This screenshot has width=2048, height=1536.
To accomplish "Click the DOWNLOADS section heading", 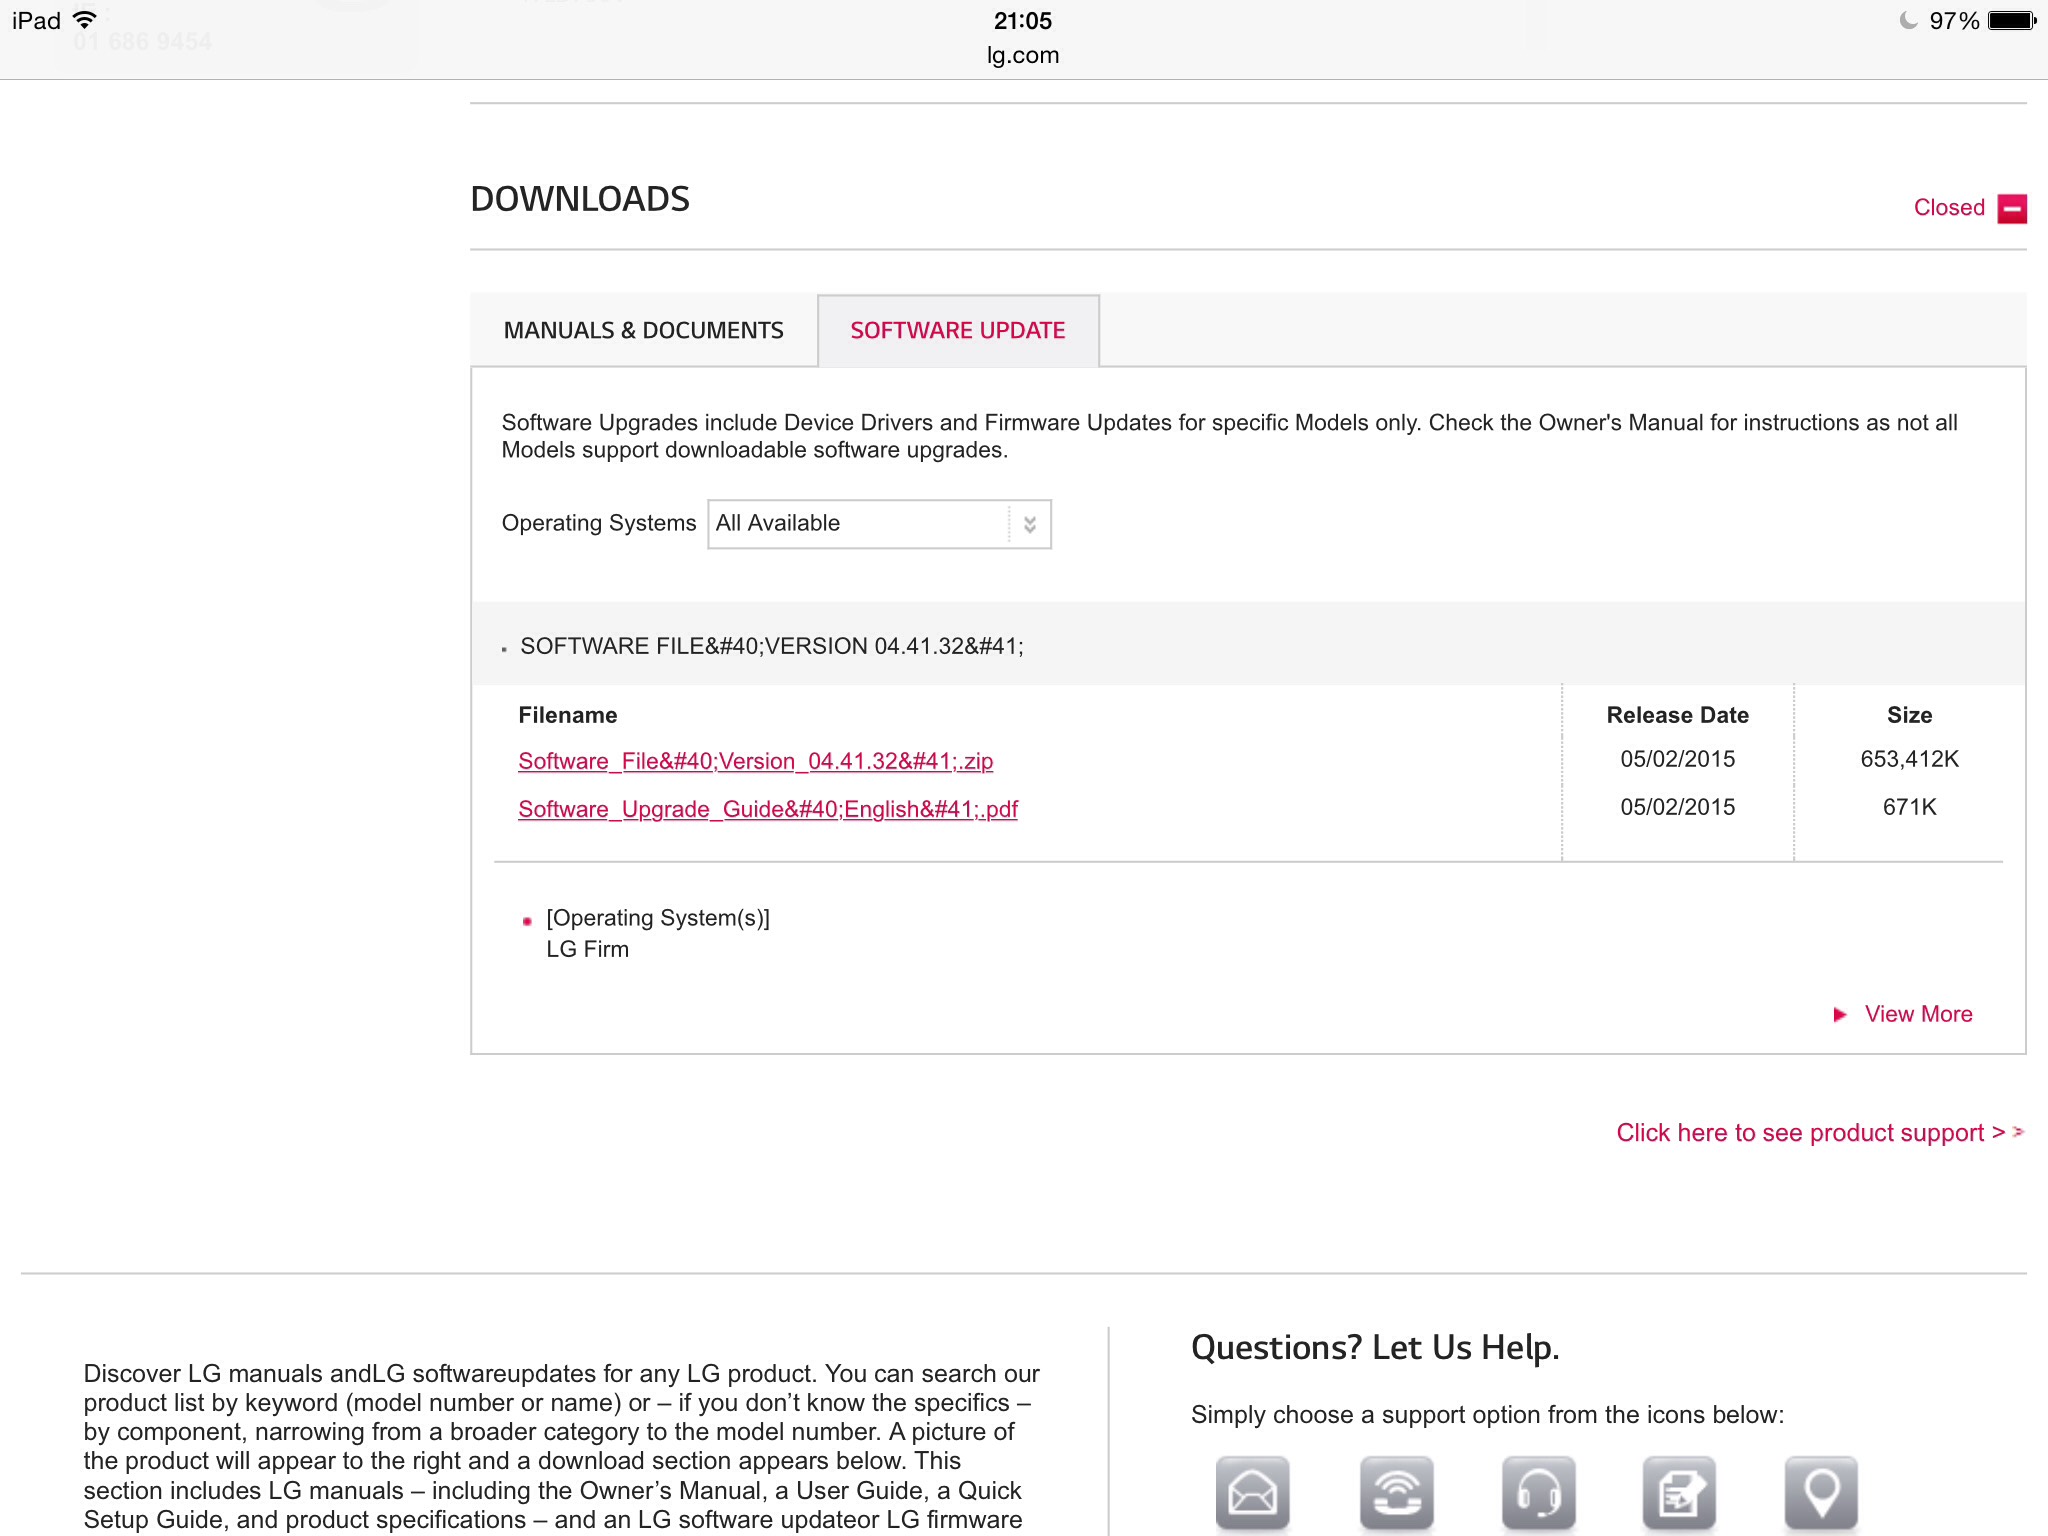I will coord(580,199).
